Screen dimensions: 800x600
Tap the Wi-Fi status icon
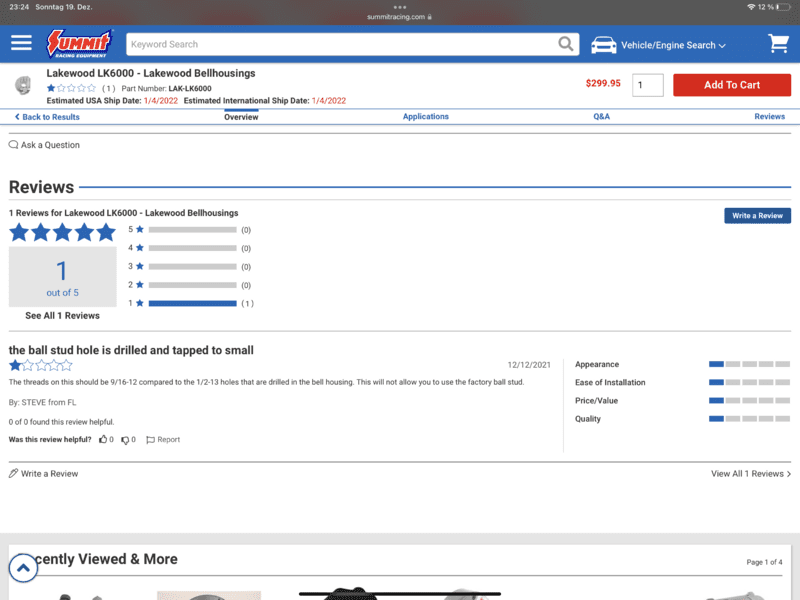(x=751, y=7)
